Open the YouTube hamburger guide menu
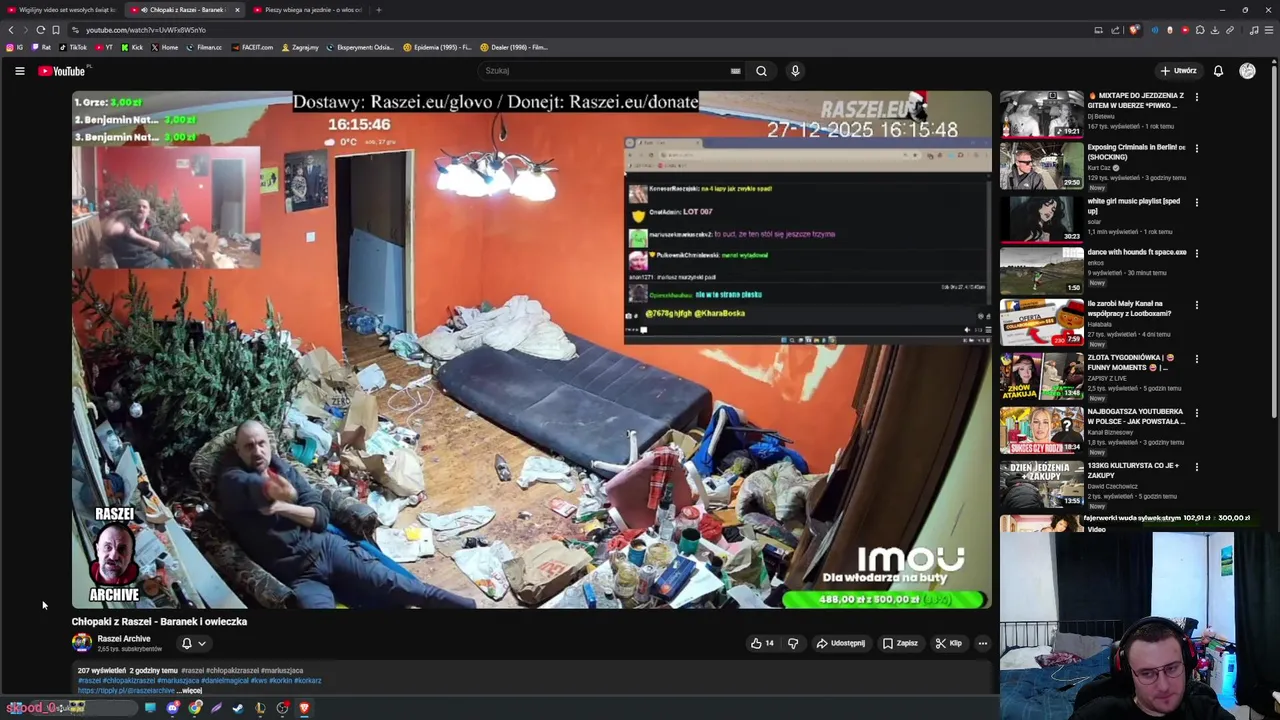This screenshot has height=720, width=1280. (x=19, y=71)
